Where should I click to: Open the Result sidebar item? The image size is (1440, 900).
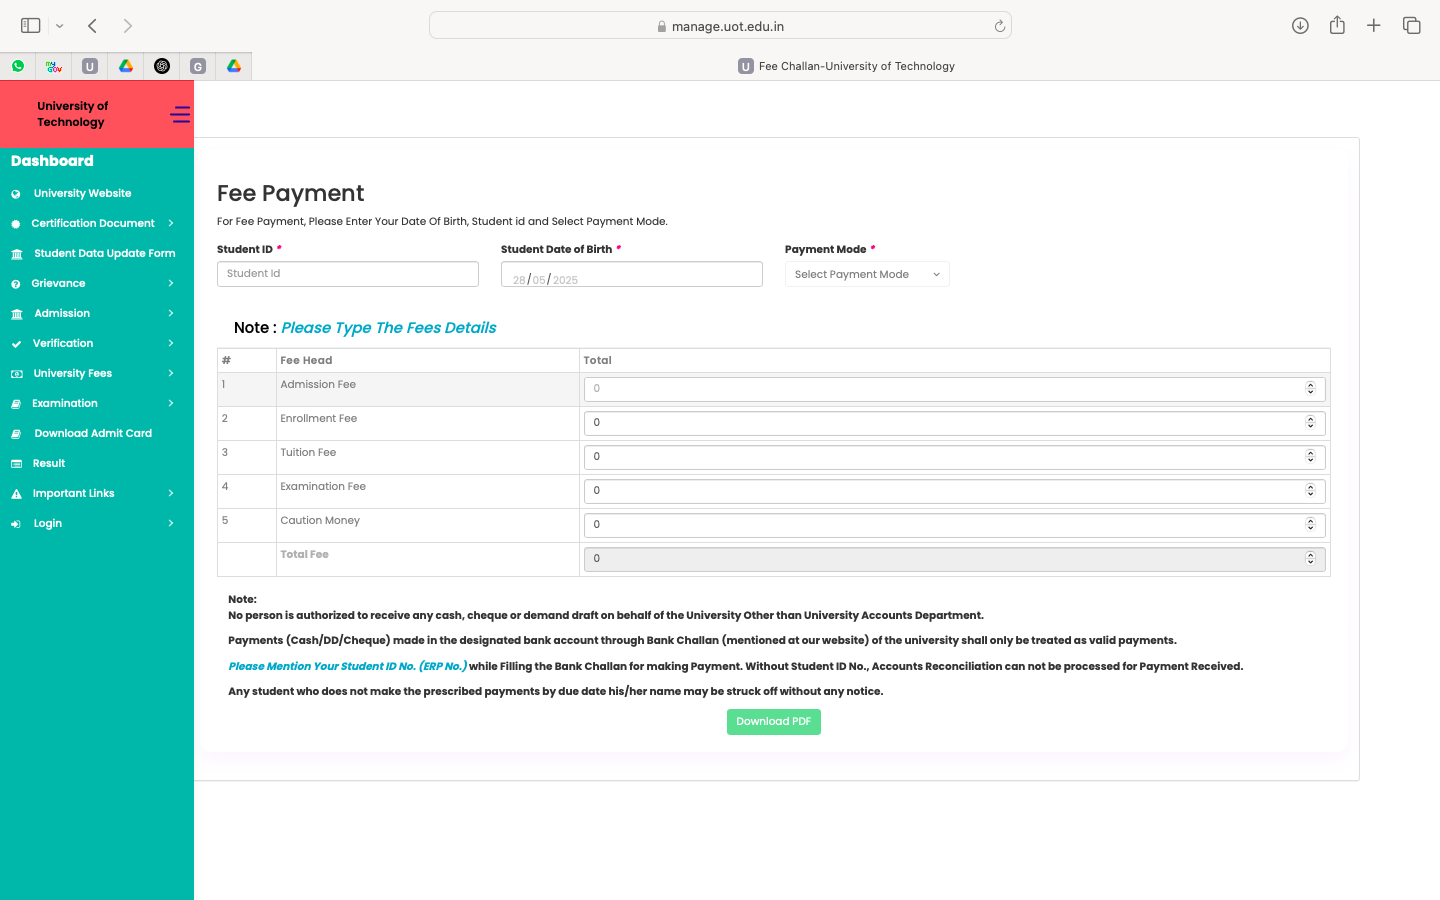pos(49,463)
